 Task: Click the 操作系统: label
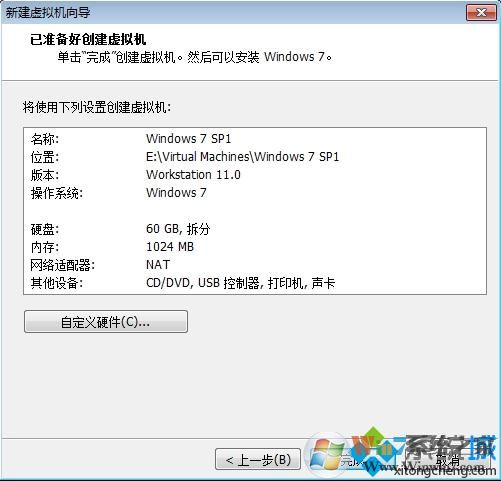click(x=57, y=193)
